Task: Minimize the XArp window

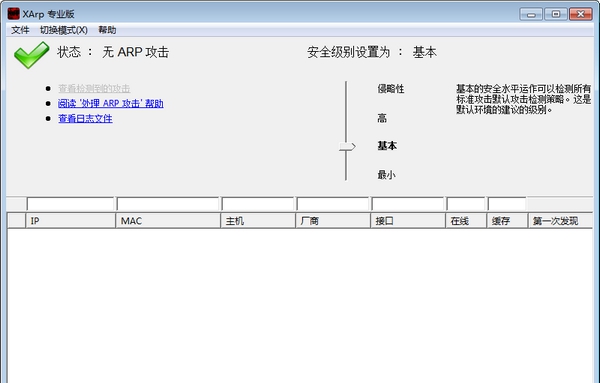Action: point(531,14)
